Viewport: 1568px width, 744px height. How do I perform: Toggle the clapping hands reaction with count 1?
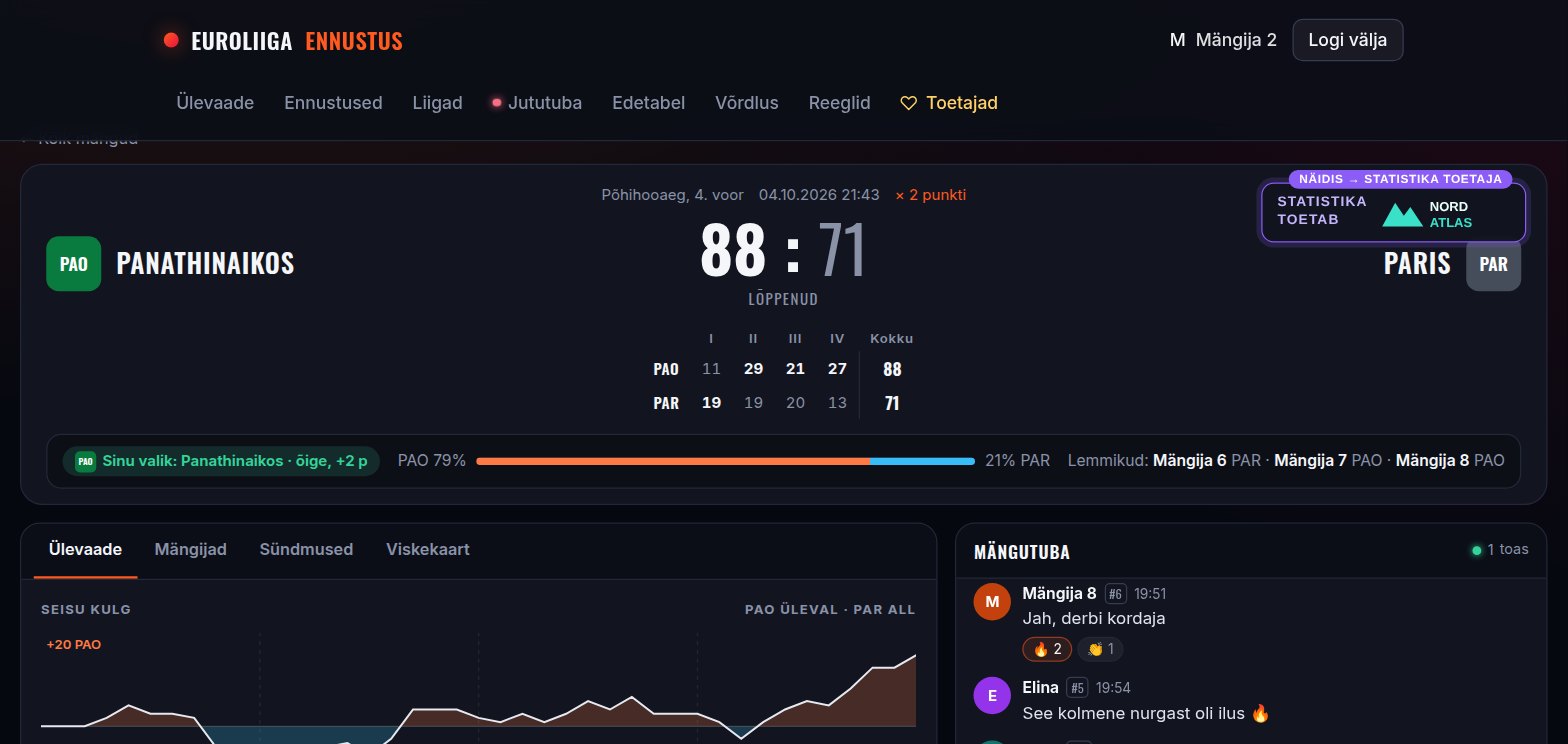(x=1100, y=649)
